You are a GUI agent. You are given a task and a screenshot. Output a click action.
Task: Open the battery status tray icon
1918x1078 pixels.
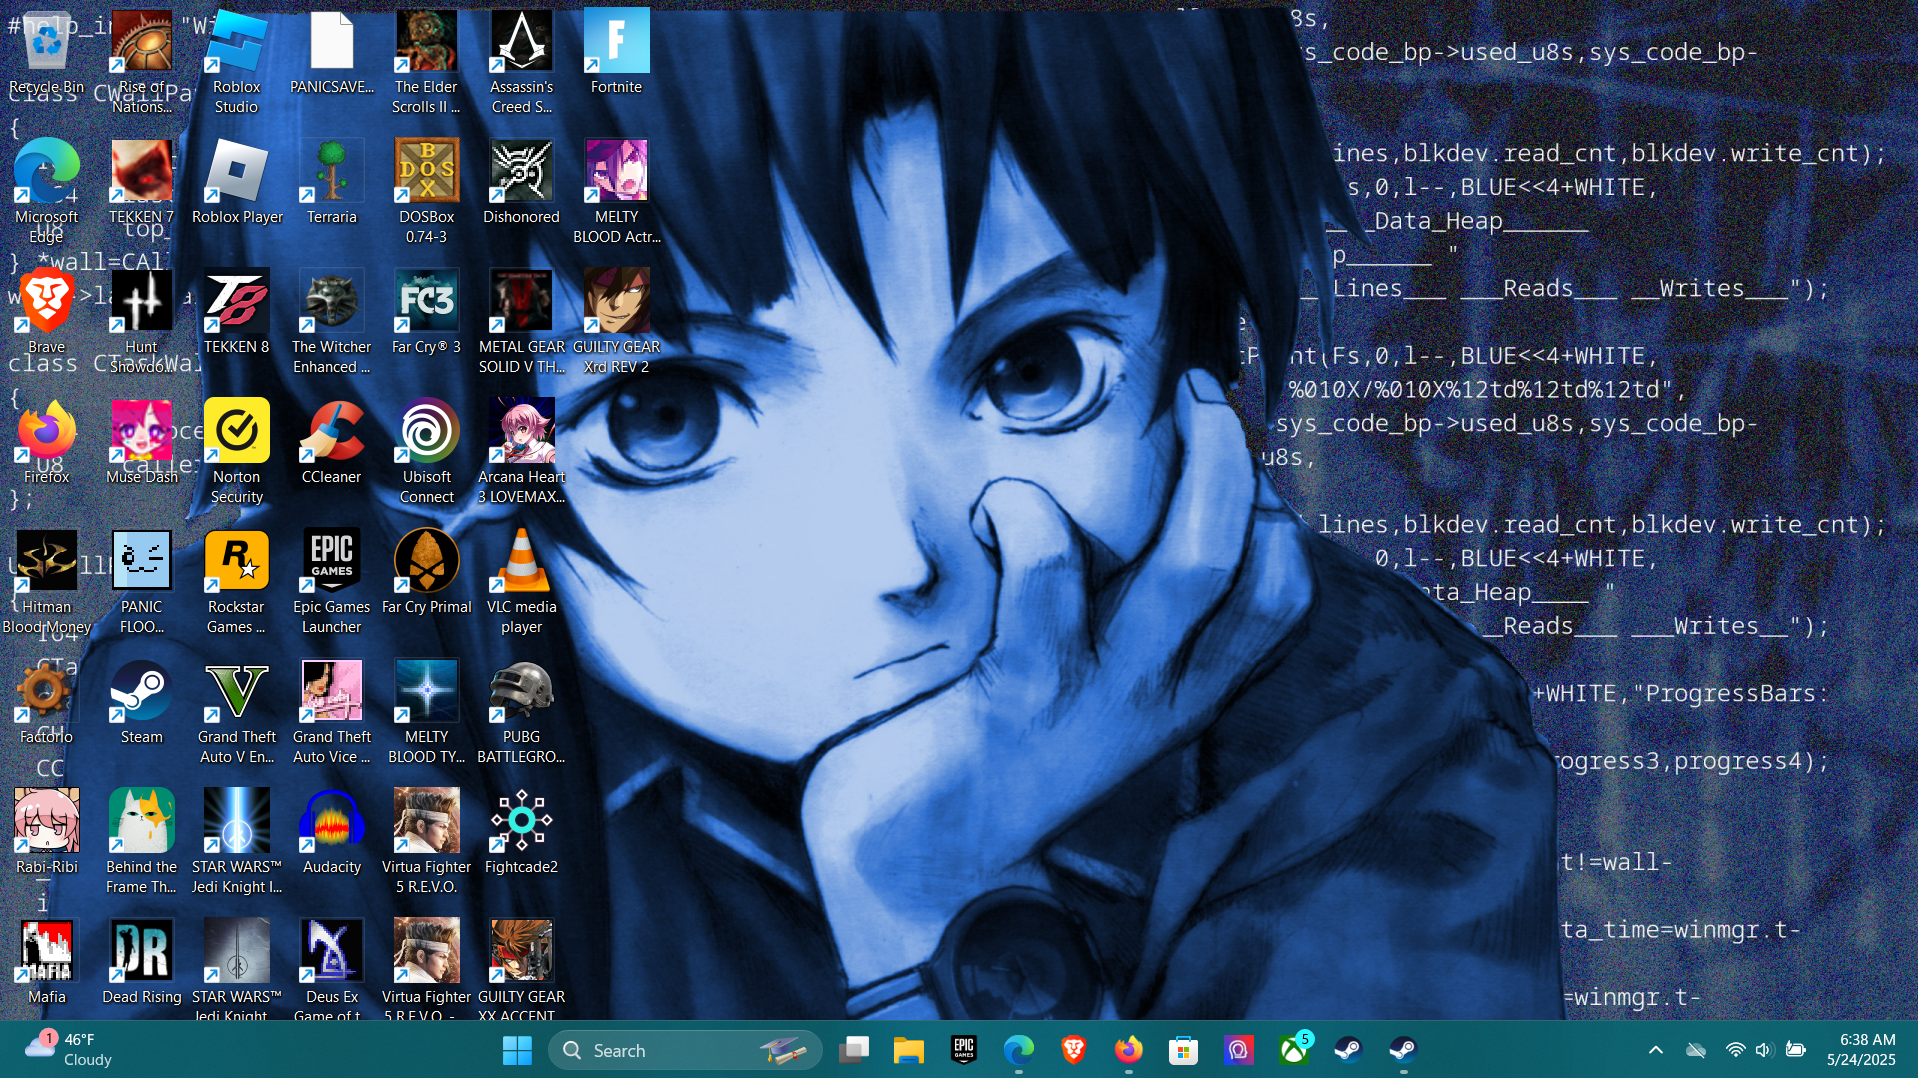[x=1796, y=1051]
